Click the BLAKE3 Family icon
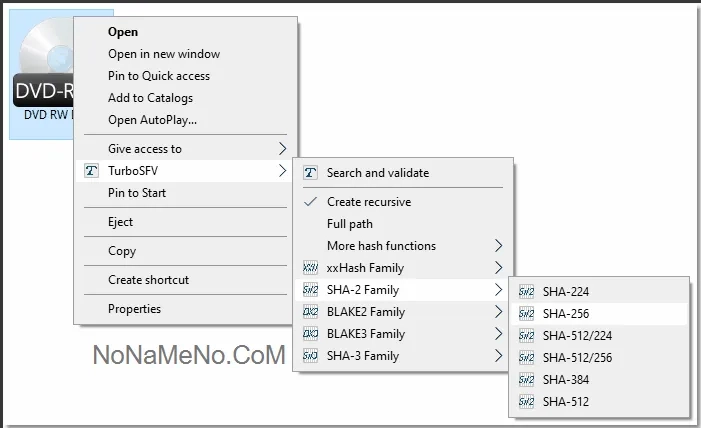 310,334
